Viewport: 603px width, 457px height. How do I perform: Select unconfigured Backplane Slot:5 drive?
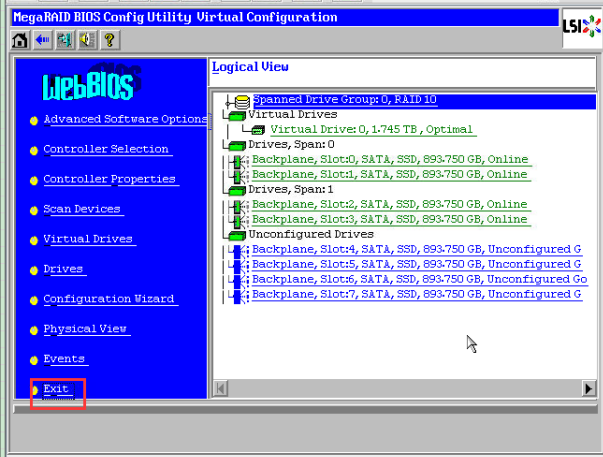tap(416, 265)
